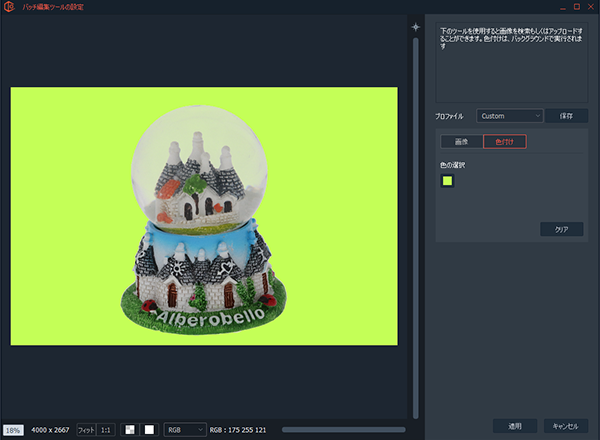Click the 18% zoom level field
Viewport: 600px width, 440px height.
[x=13, y=429]
